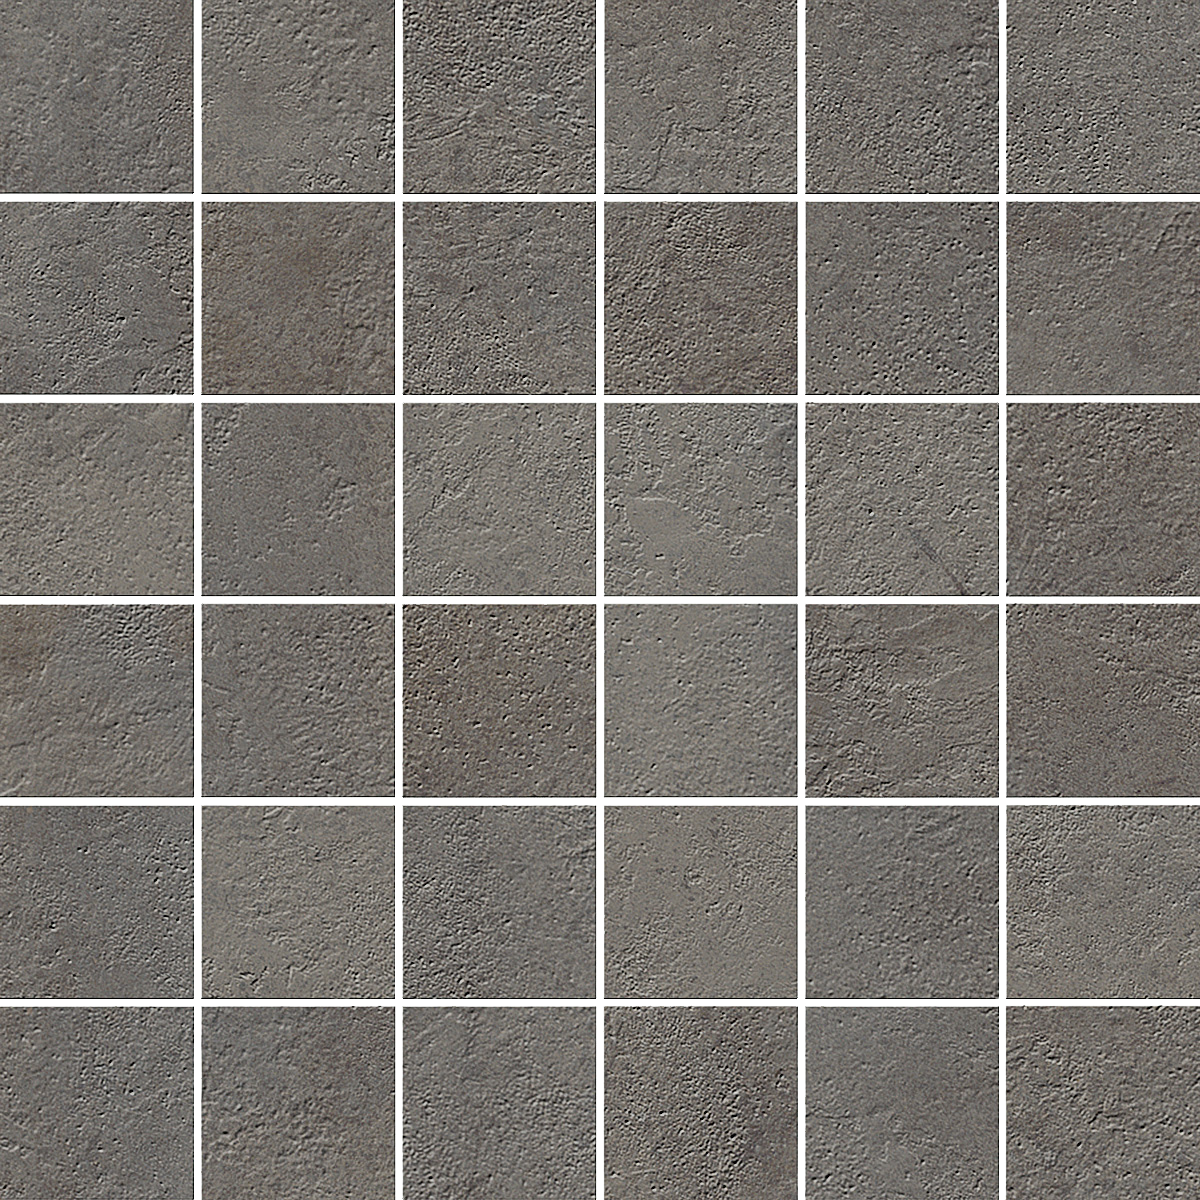Select the fourth tile in the fourth row
1200x1200 pixels.
tap(701, 700)
